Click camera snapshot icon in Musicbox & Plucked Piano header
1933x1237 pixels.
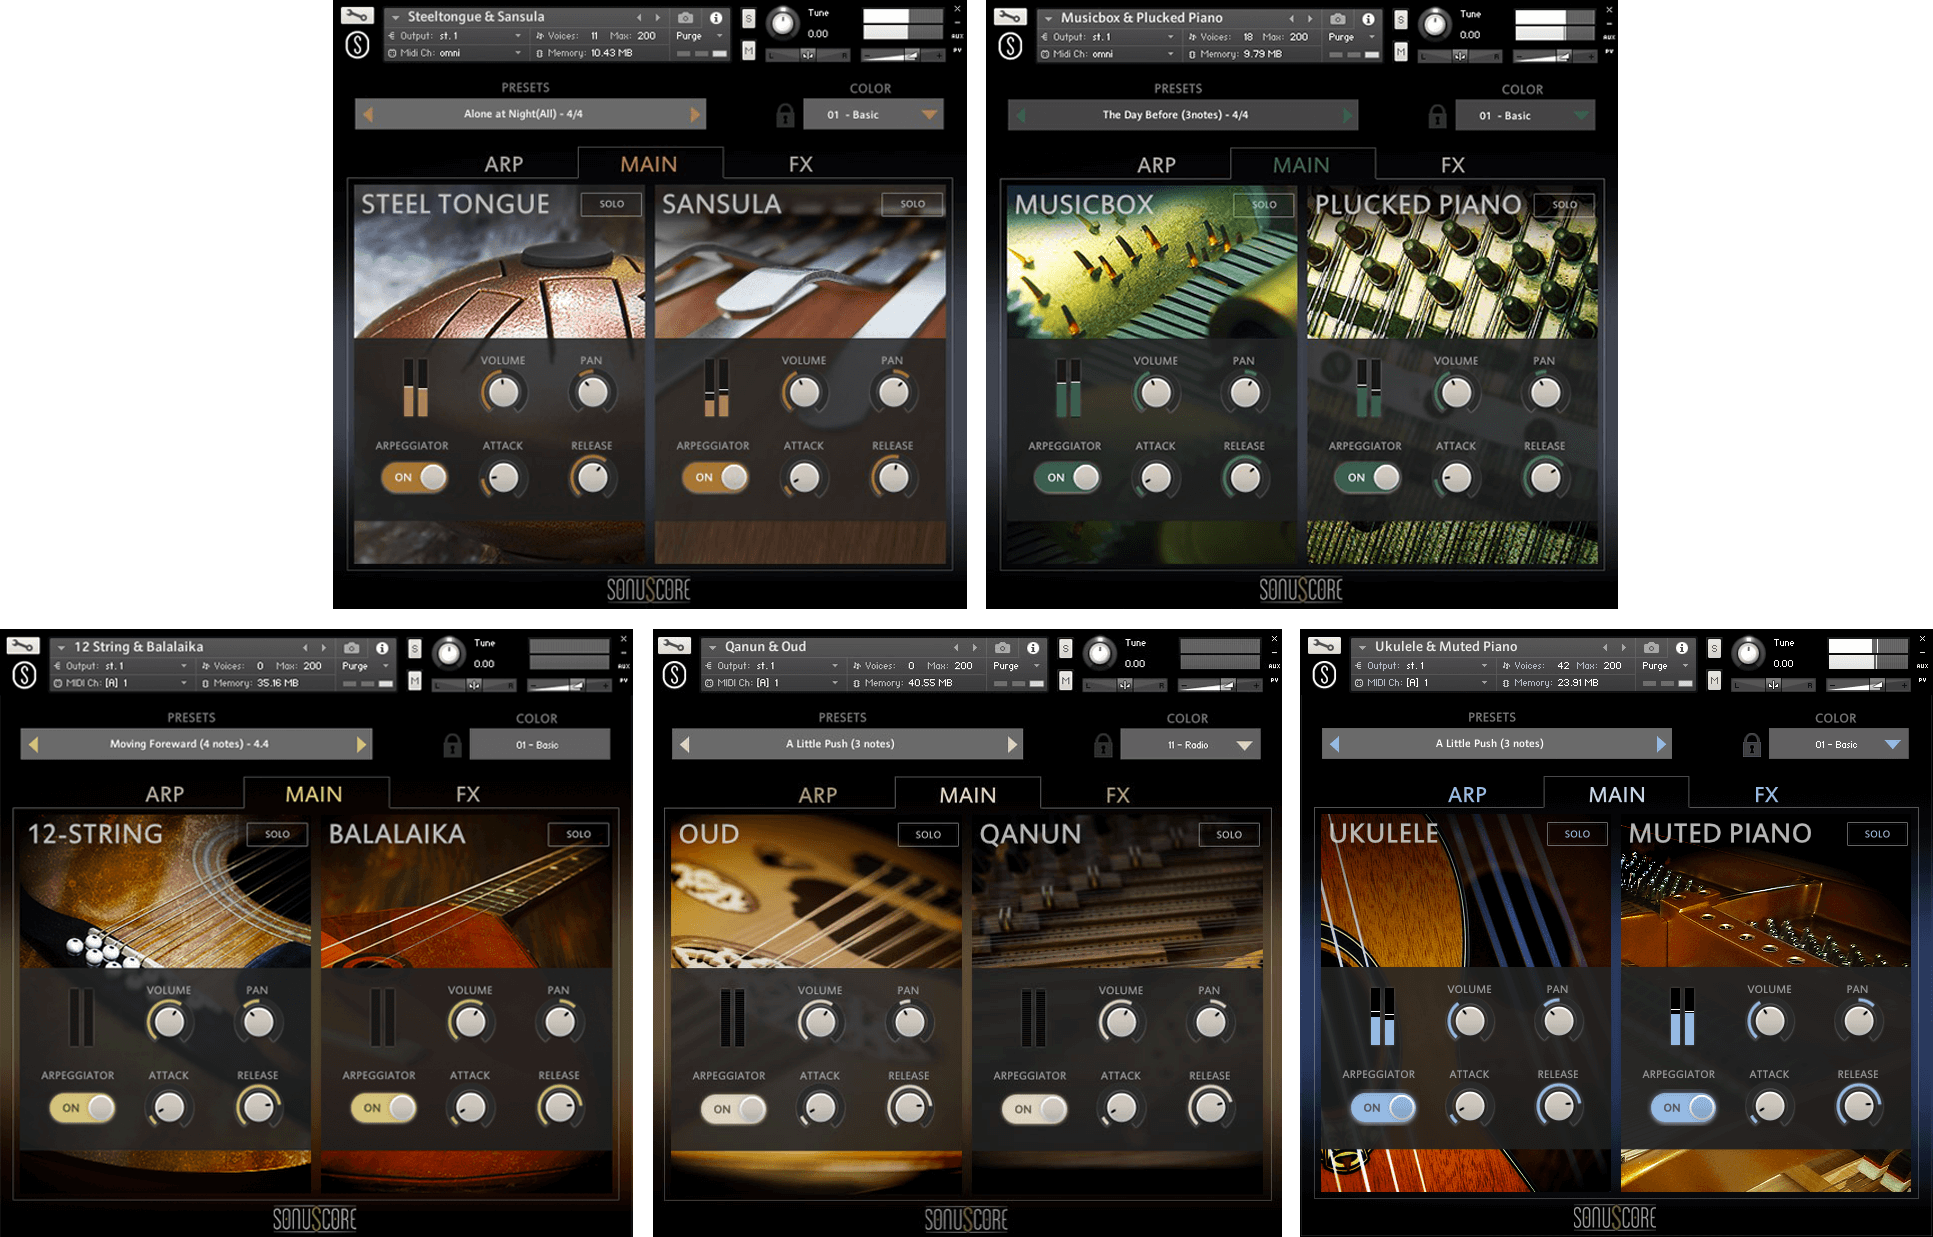coord(1337,18)
